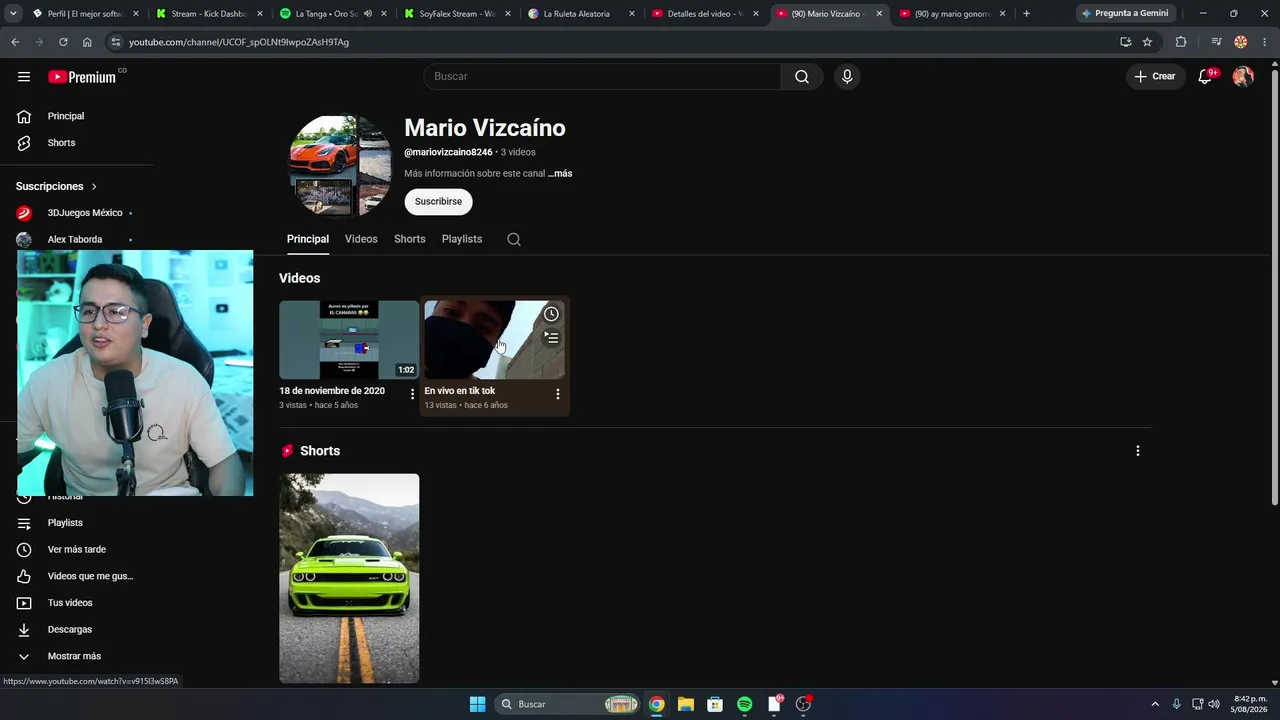This screenshot has width=1280, height=720.
Task: Open the browser tab search dropdown
Action: click(x=13, y=14)
